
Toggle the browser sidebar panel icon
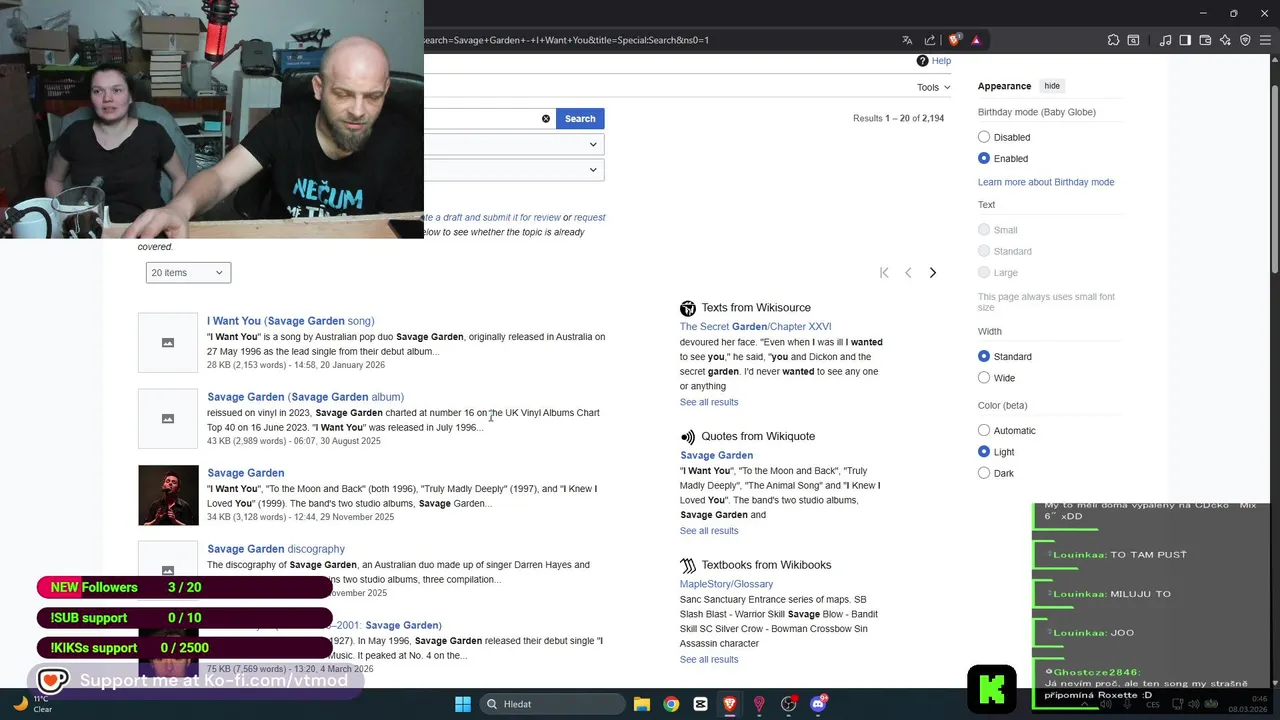pos(1185,40)
